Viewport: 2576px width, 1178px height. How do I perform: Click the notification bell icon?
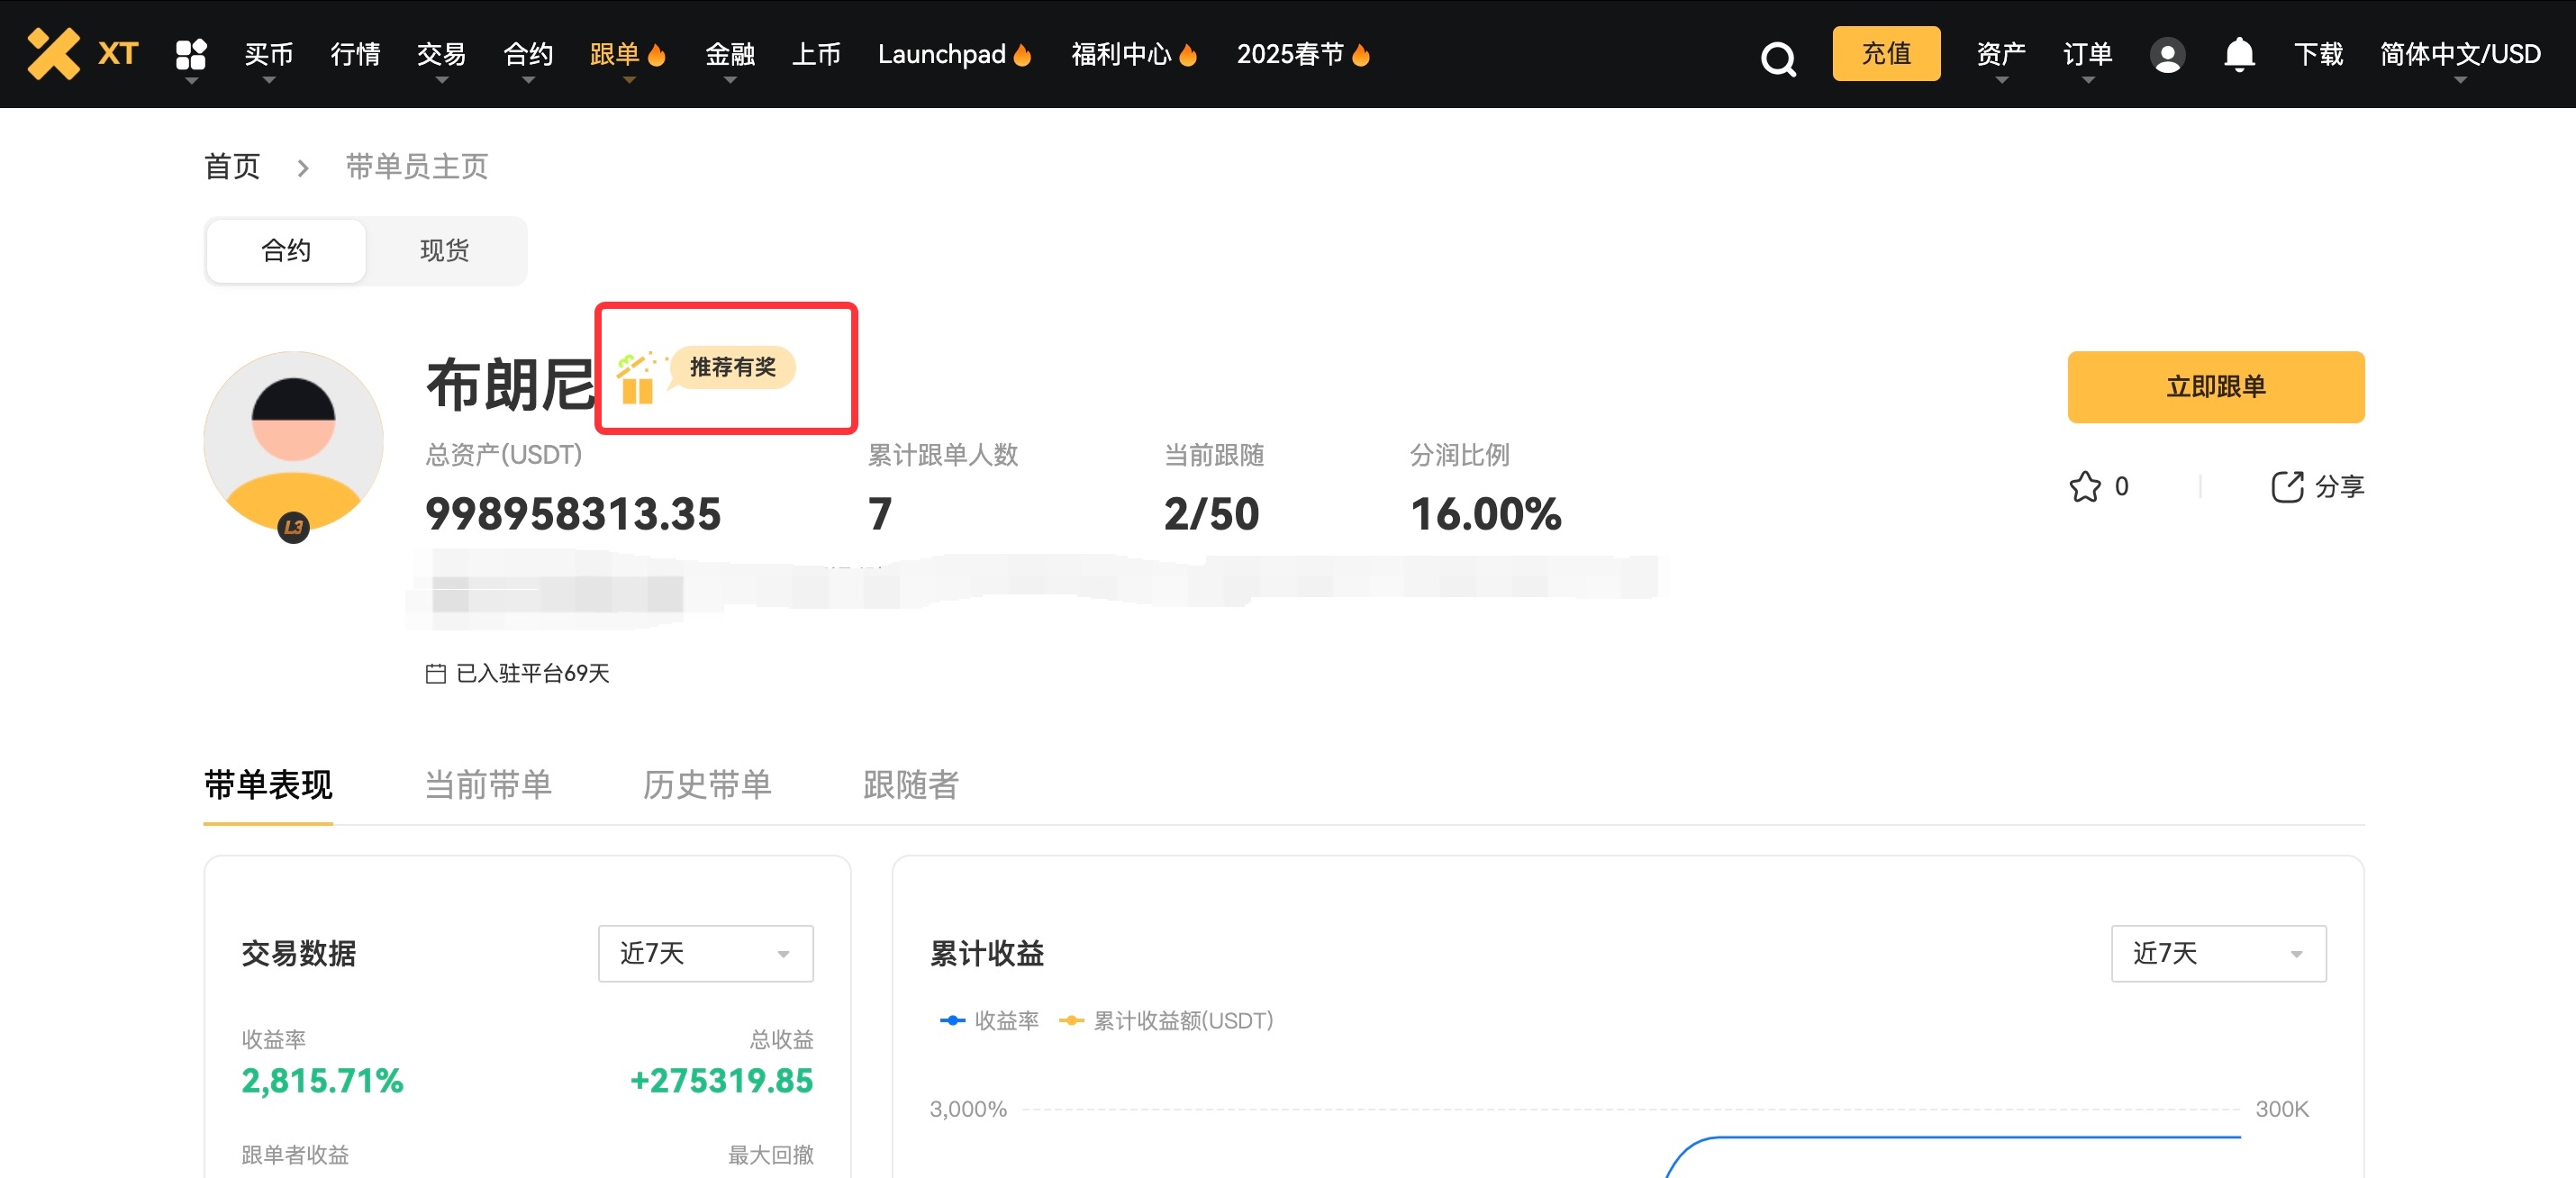click(x=2238, y=54)
